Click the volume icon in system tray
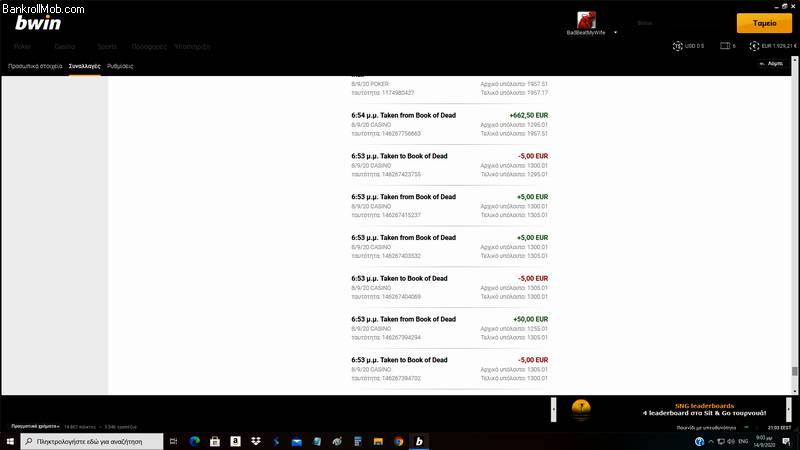Image resolution: width=800 pixels, height=450 pixels. [x=731, y=441]
